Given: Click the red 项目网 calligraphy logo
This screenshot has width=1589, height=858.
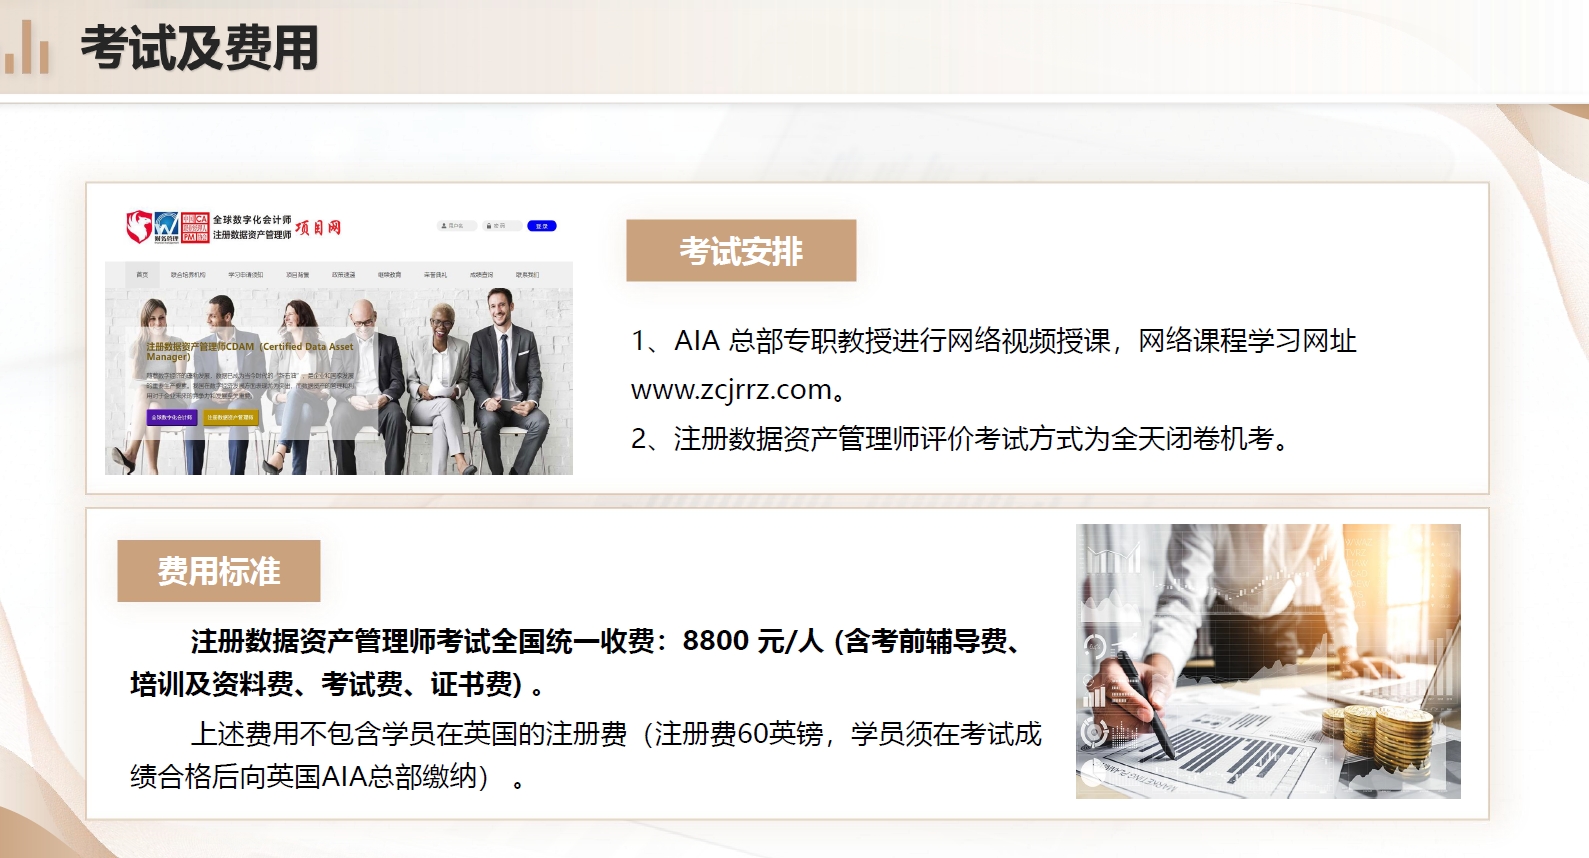Looking at the screenshot, I should pos(318,227).
